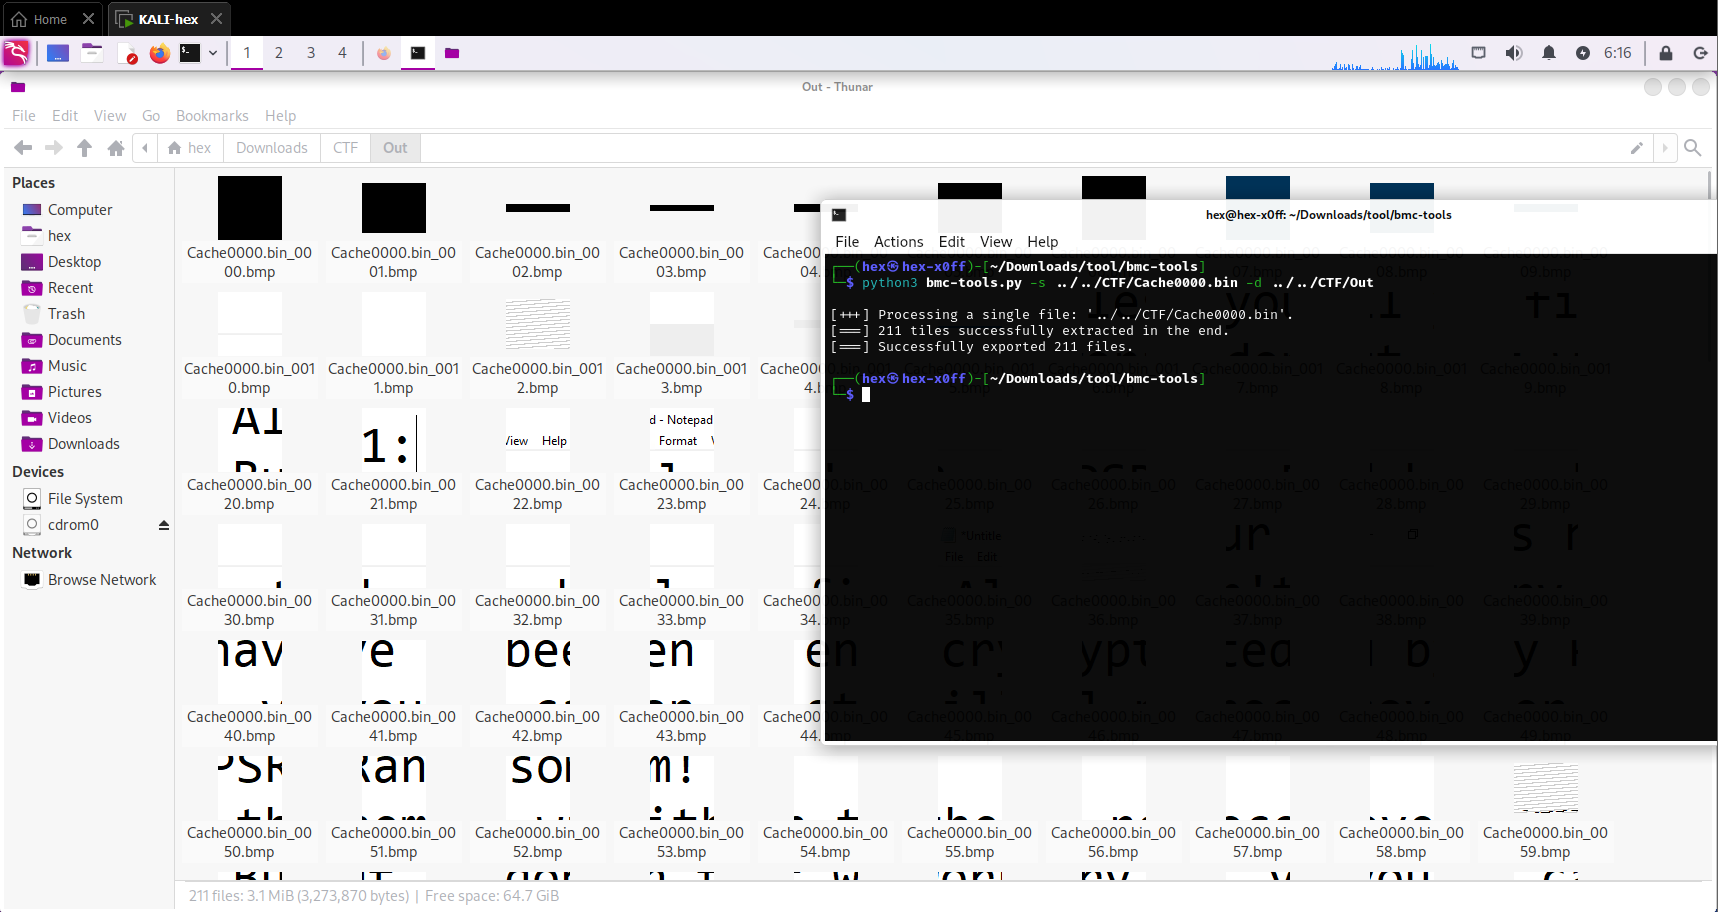Navigate to hex path button
Image resolution: width=1718 pixels, height=912 pixels.
pyautogui.click(x=190, y=148)
